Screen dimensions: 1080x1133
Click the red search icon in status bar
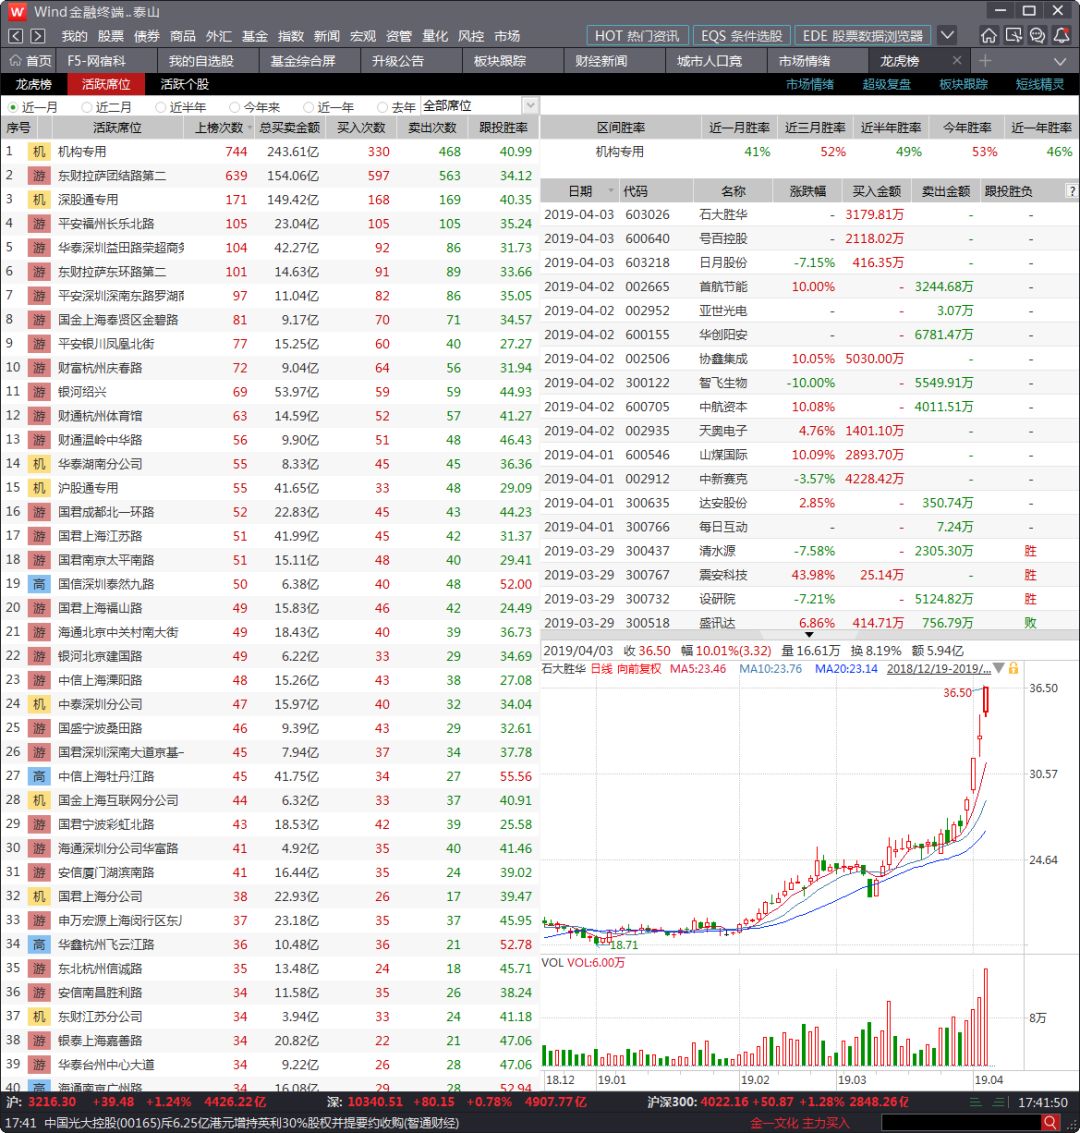tap(1050, 1122)
